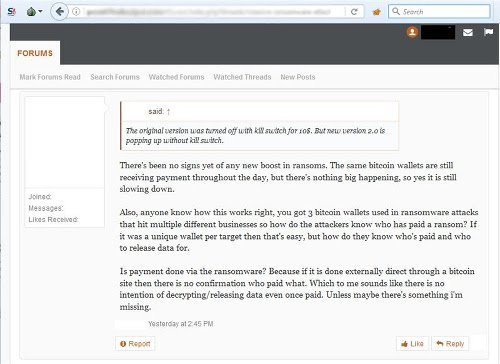Click the Joined label in profile panel
The image size is (500, 364).
[x=40, y=197]
